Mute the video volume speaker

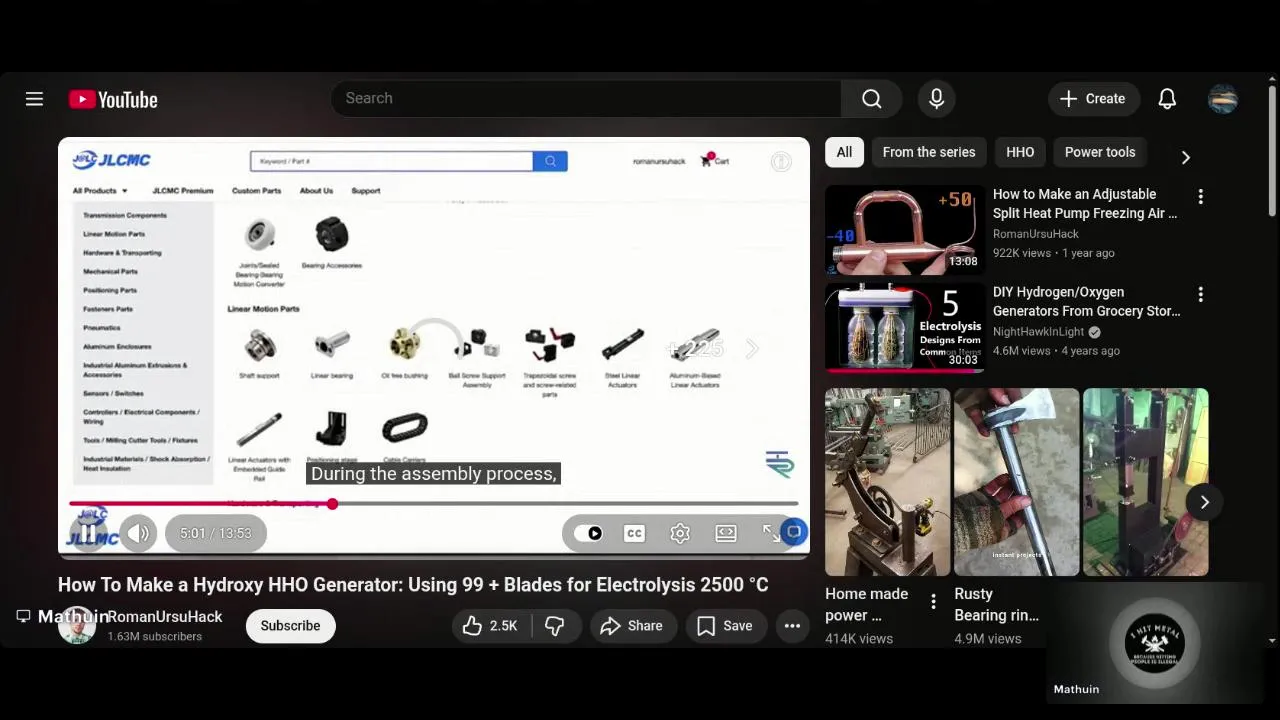coord(139,533)
